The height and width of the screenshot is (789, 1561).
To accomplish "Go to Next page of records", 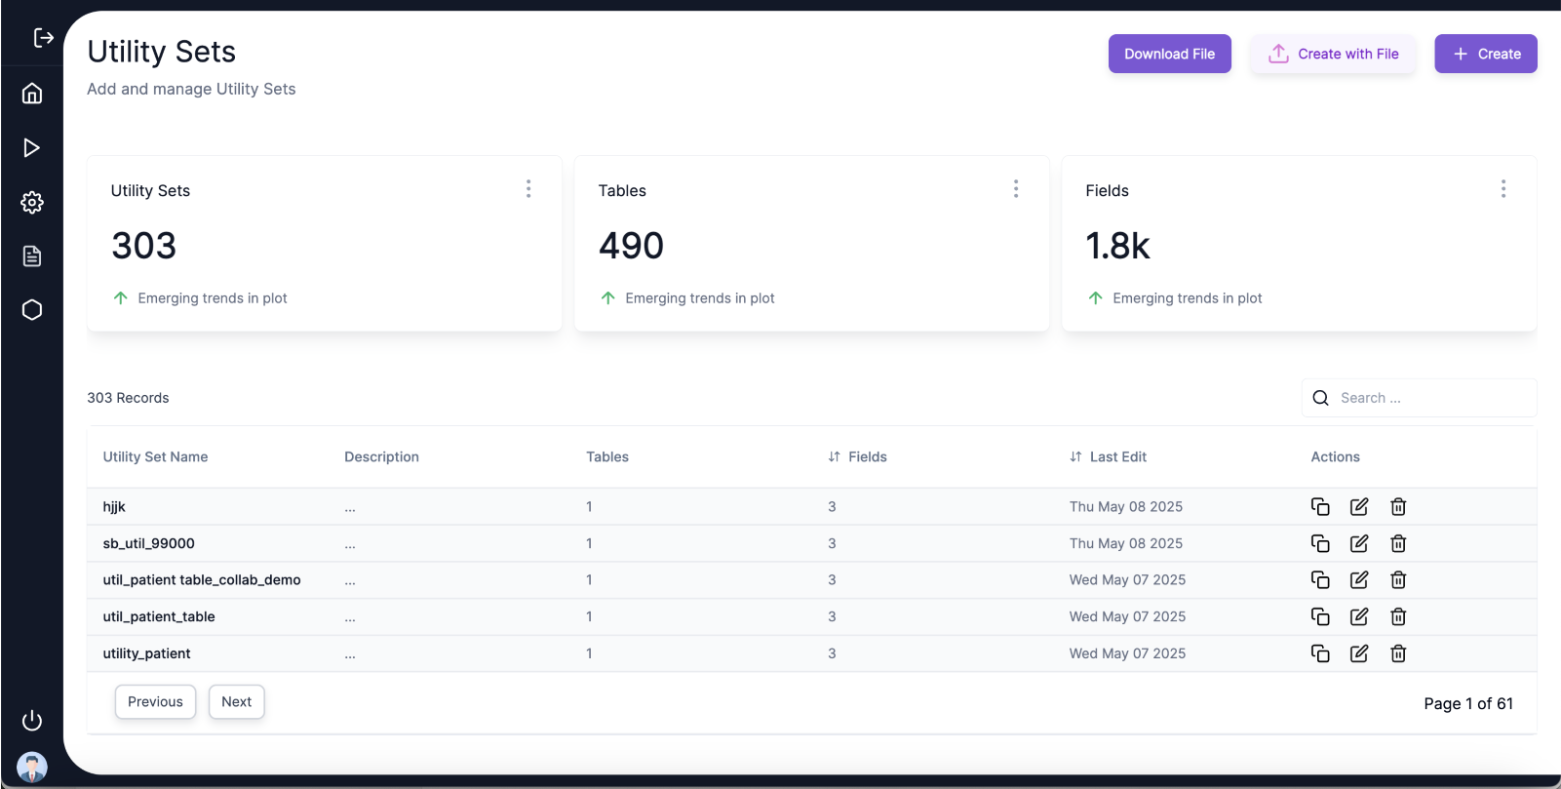I will pyautogui.click(x=236, y=702).
